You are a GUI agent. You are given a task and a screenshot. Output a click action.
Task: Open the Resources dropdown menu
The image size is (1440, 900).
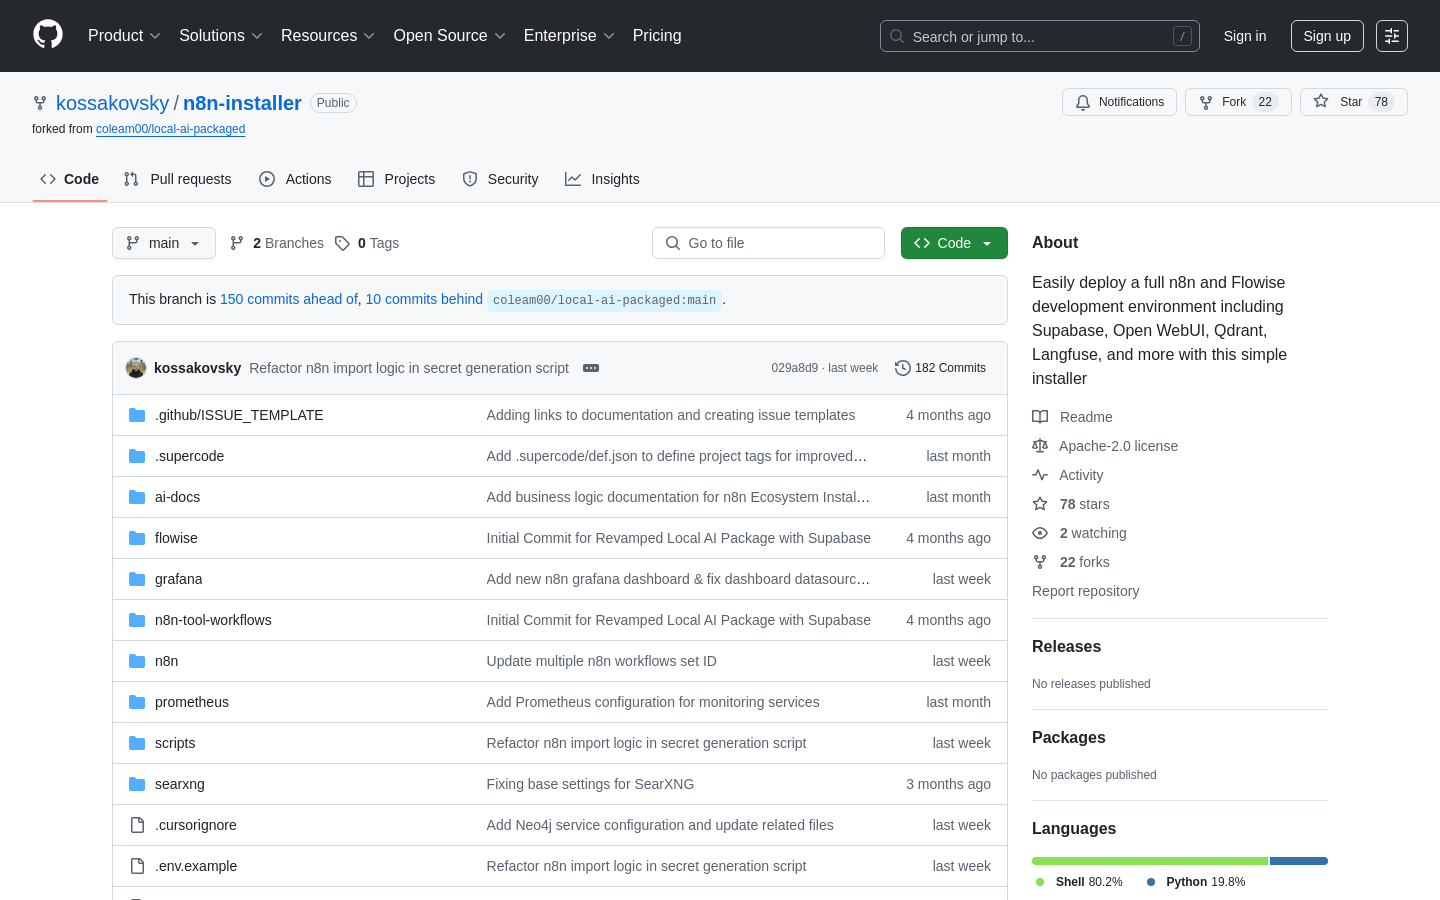coord(328,36)
